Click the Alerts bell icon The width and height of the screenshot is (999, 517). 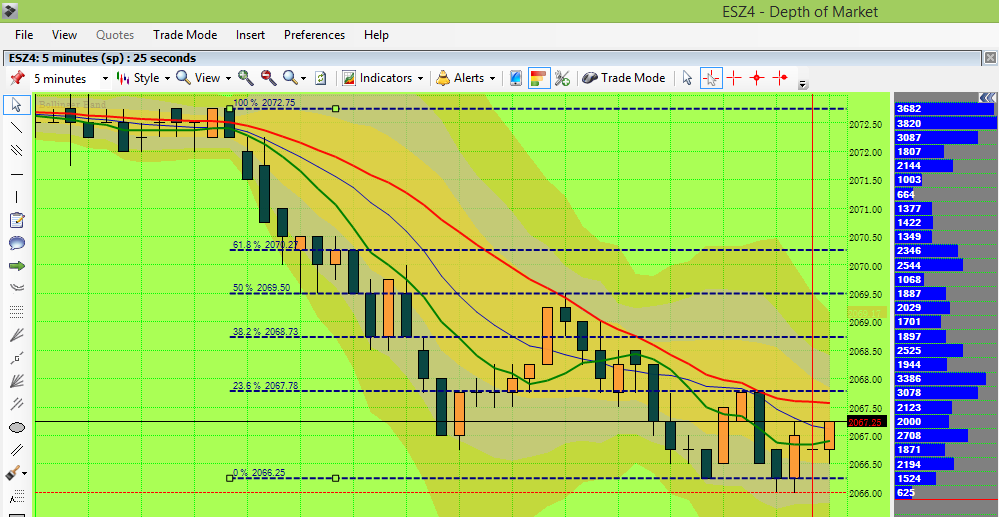point(443,78)
